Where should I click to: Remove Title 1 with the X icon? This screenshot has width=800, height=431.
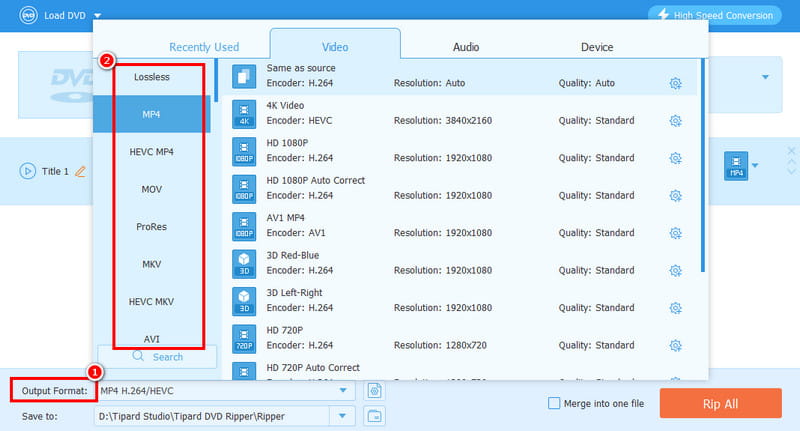pos(791,151)
